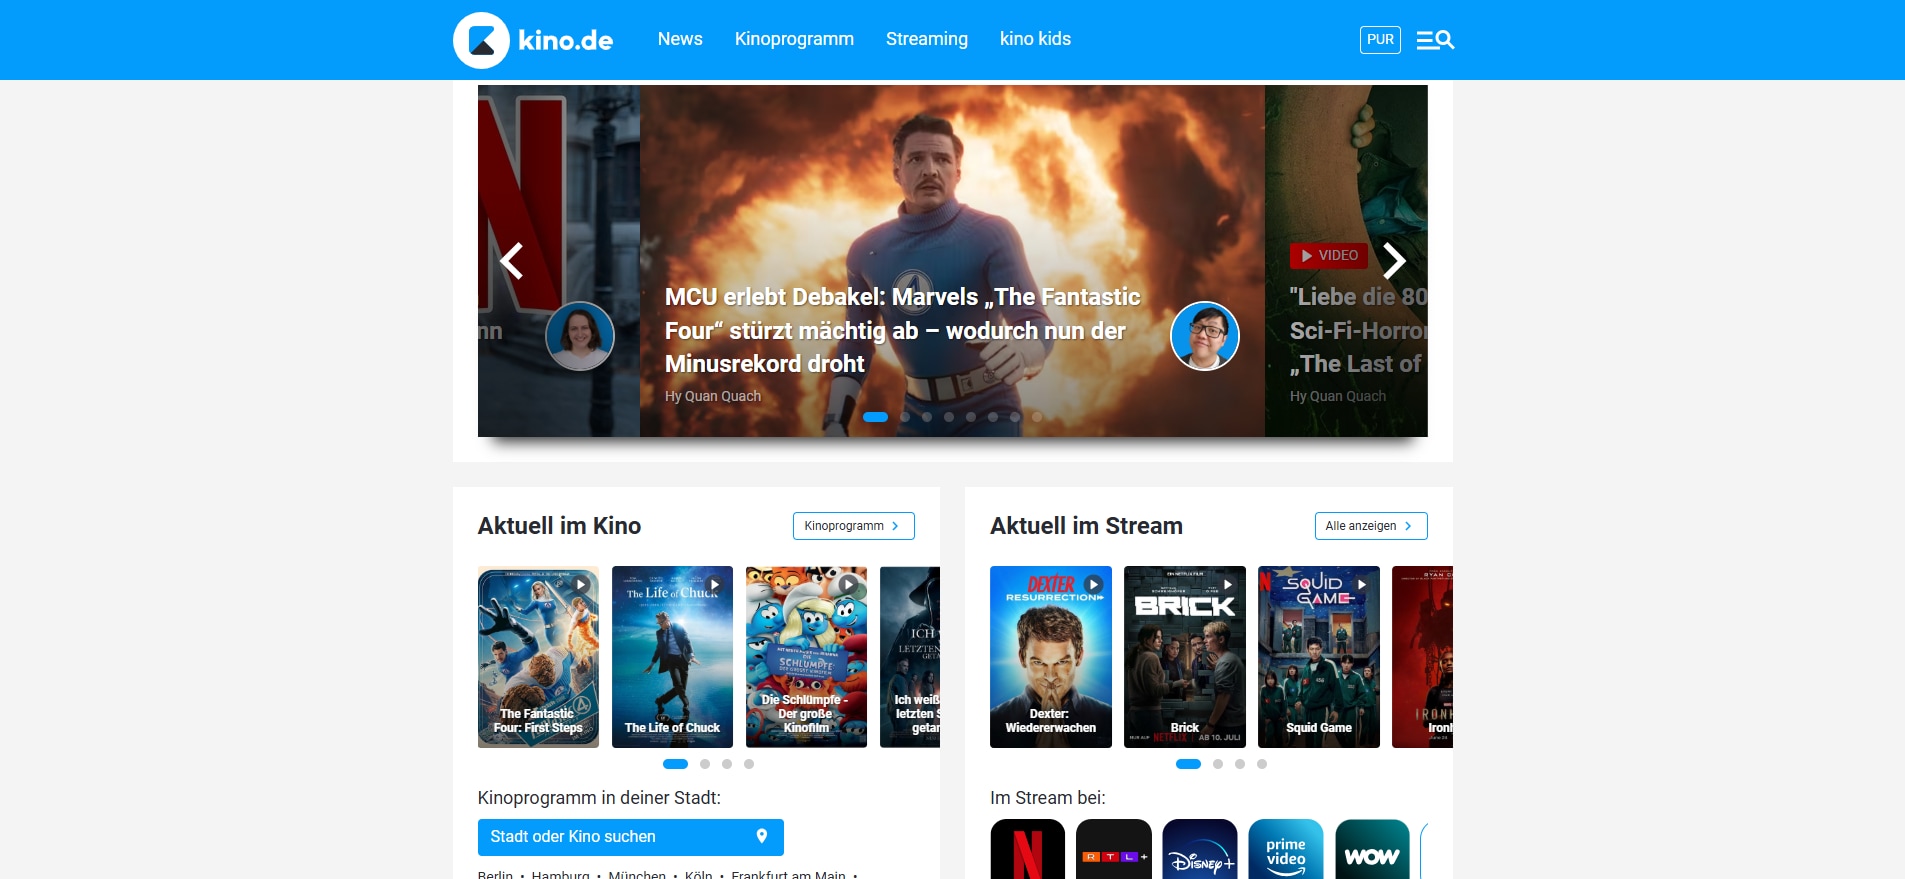
Task: Go to previous hero slide arrow
Action: tap(512, 261)
